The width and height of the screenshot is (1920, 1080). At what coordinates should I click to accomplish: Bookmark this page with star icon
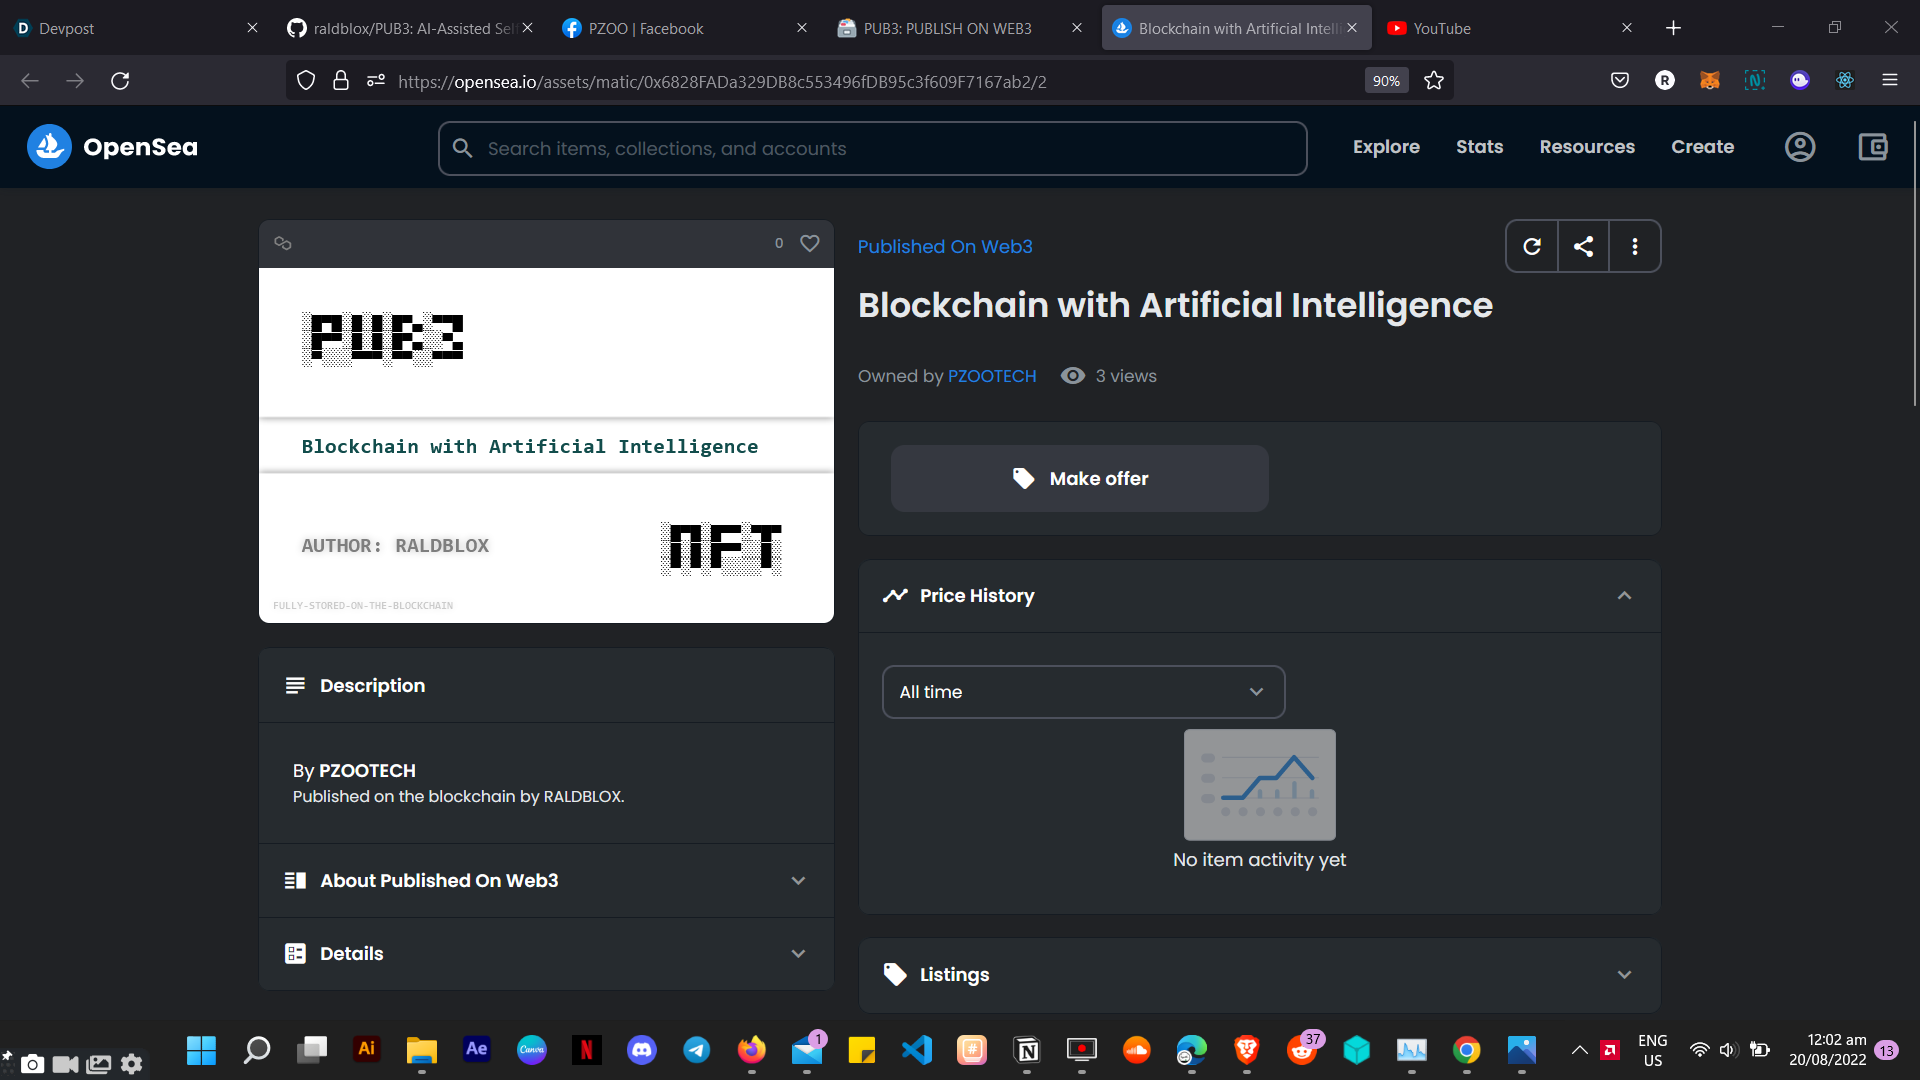[1434, 81]
